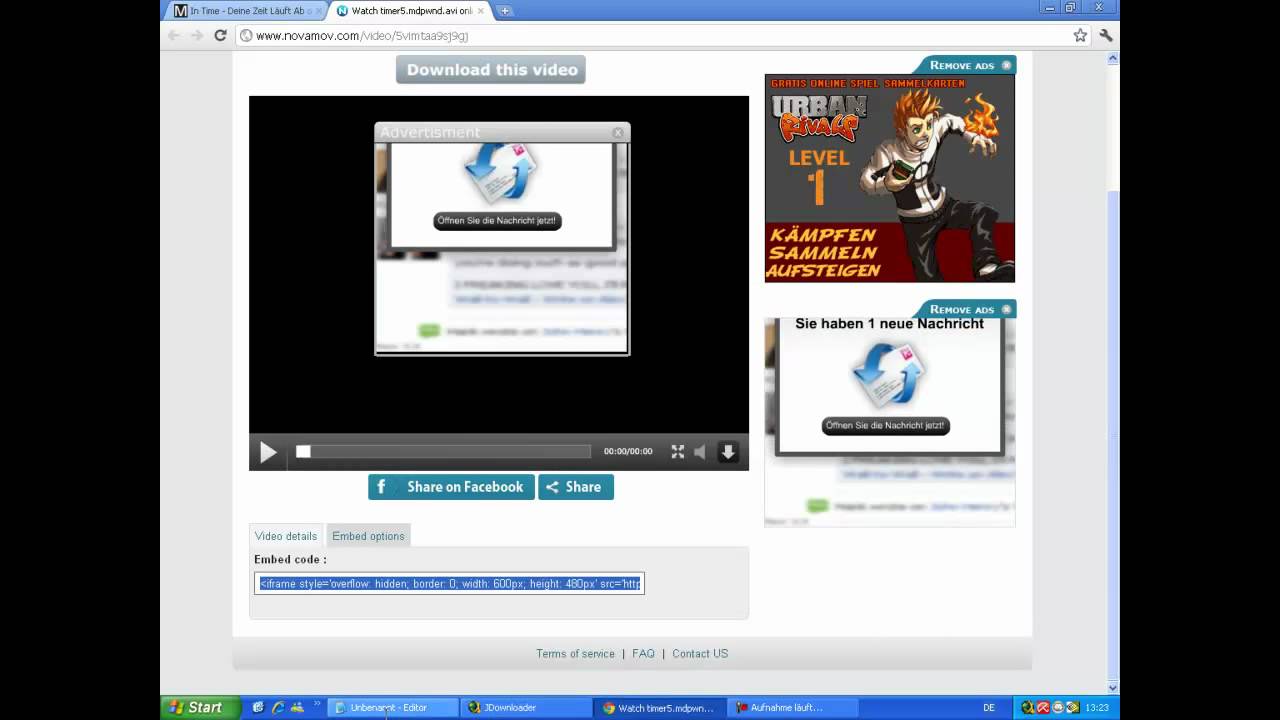The width and height of the screenshot is (1280, 720).
Task: Click the player download arrow icon
Action: [x=728, y=452]
